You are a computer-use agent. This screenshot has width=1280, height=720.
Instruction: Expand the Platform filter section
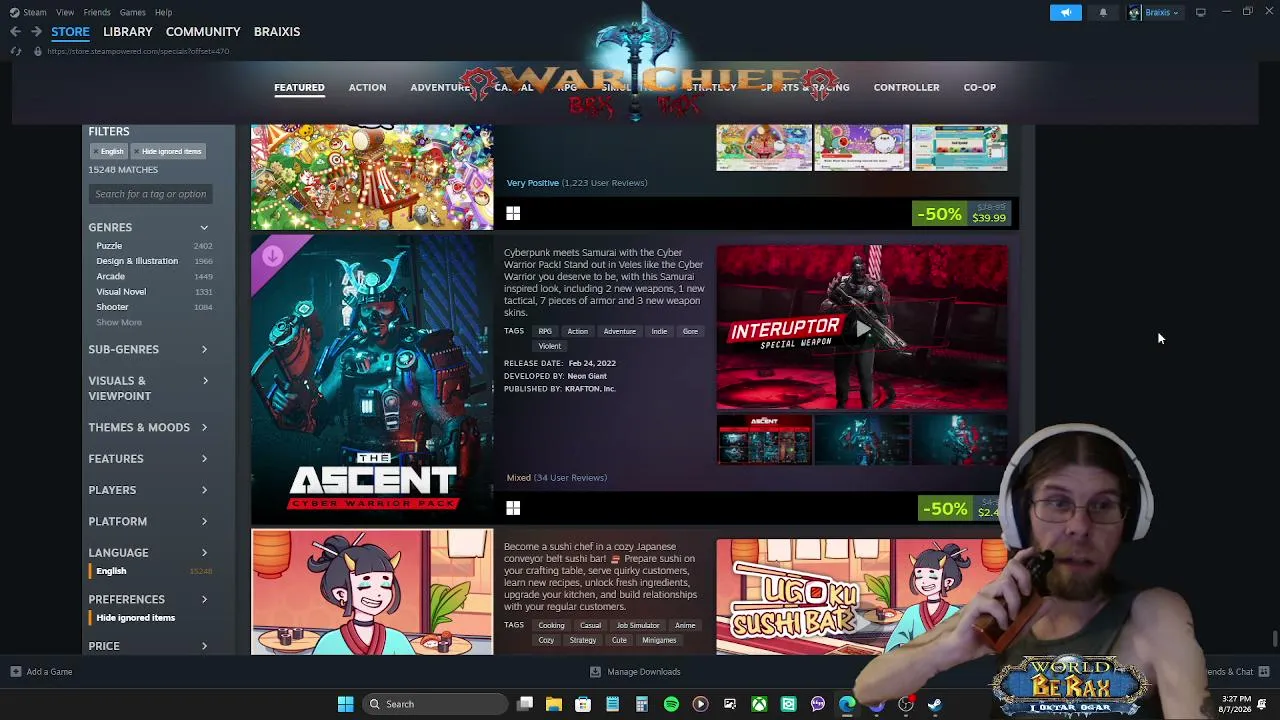(148, 522)
